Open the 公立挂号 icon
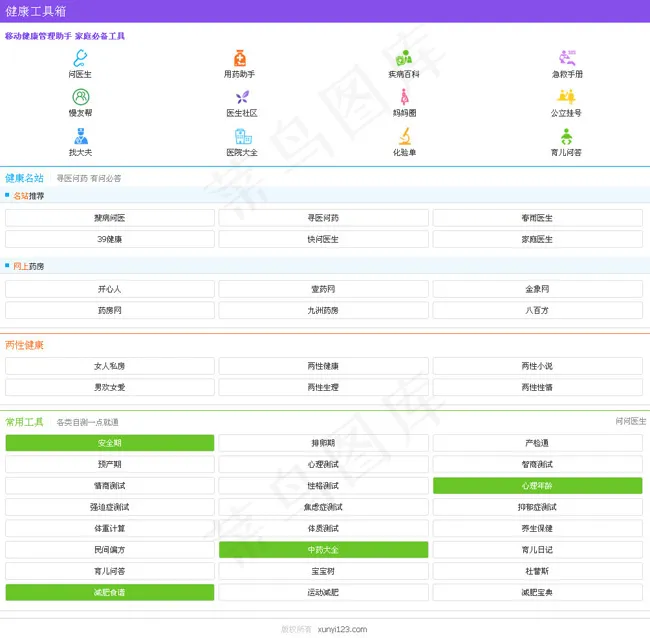This screenshot has width=650, height=638. pyautogui.click(x=566, y=97)
